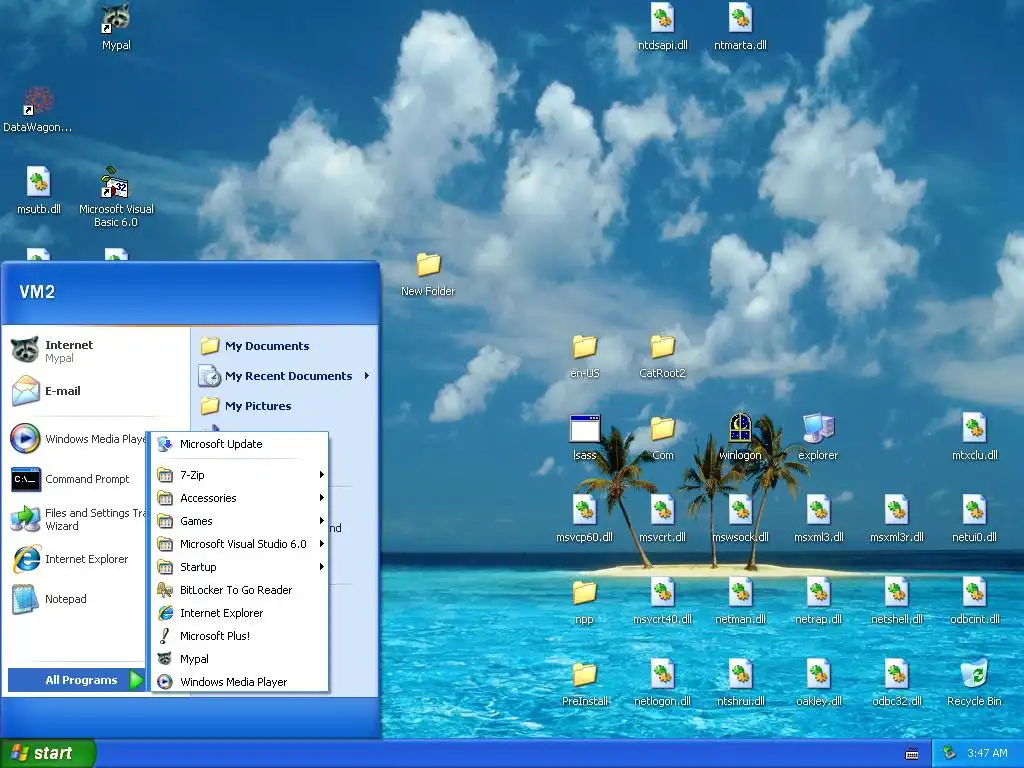Viewport: 1024px width, 768px height.
Task: Open the CatRoot2 folder
Action: (x=662, y=356)
